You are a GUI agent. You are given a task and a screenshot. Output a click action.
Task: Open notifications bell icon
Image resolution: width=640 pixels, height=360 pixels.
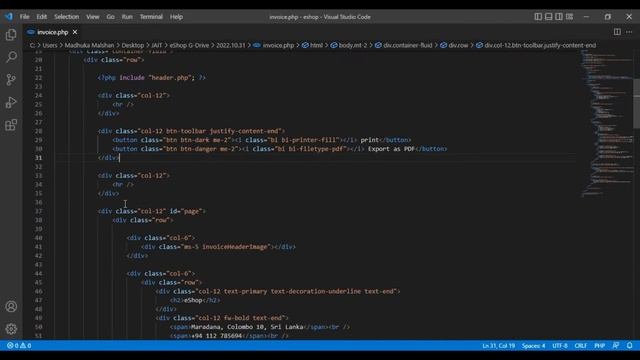coord(629,346)
